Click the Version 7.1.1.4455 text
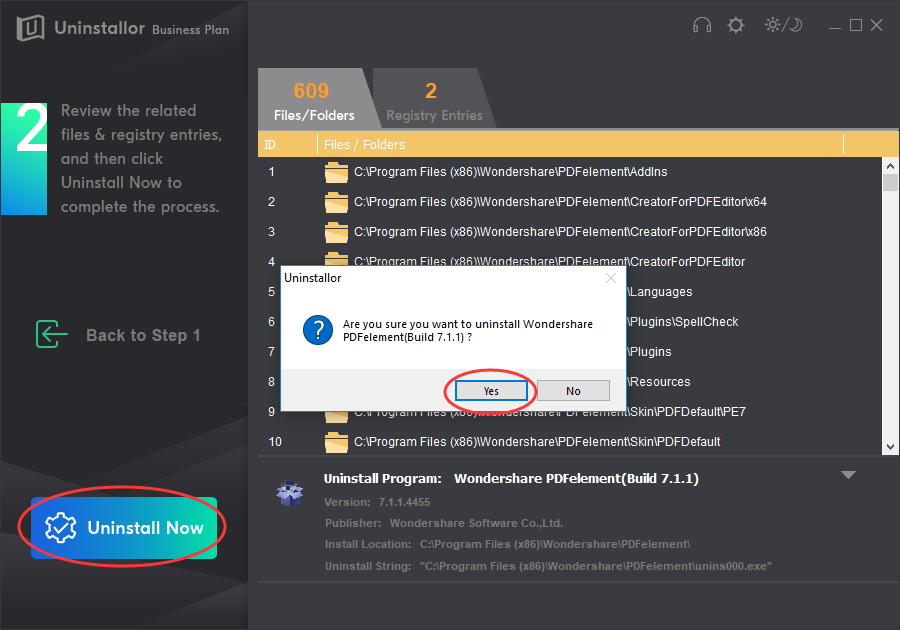This screenshot has height=630, width=900. (x=377, y=502)
